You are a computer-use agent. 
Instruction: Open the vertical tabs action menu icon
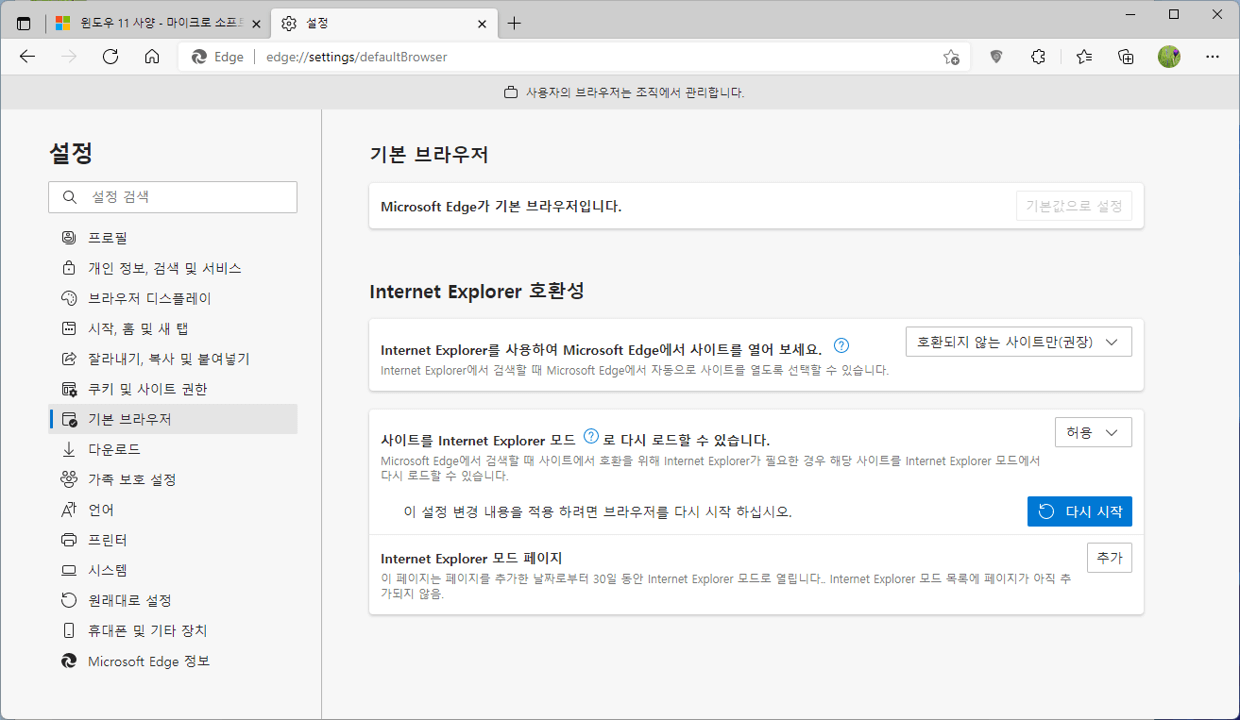24,23
